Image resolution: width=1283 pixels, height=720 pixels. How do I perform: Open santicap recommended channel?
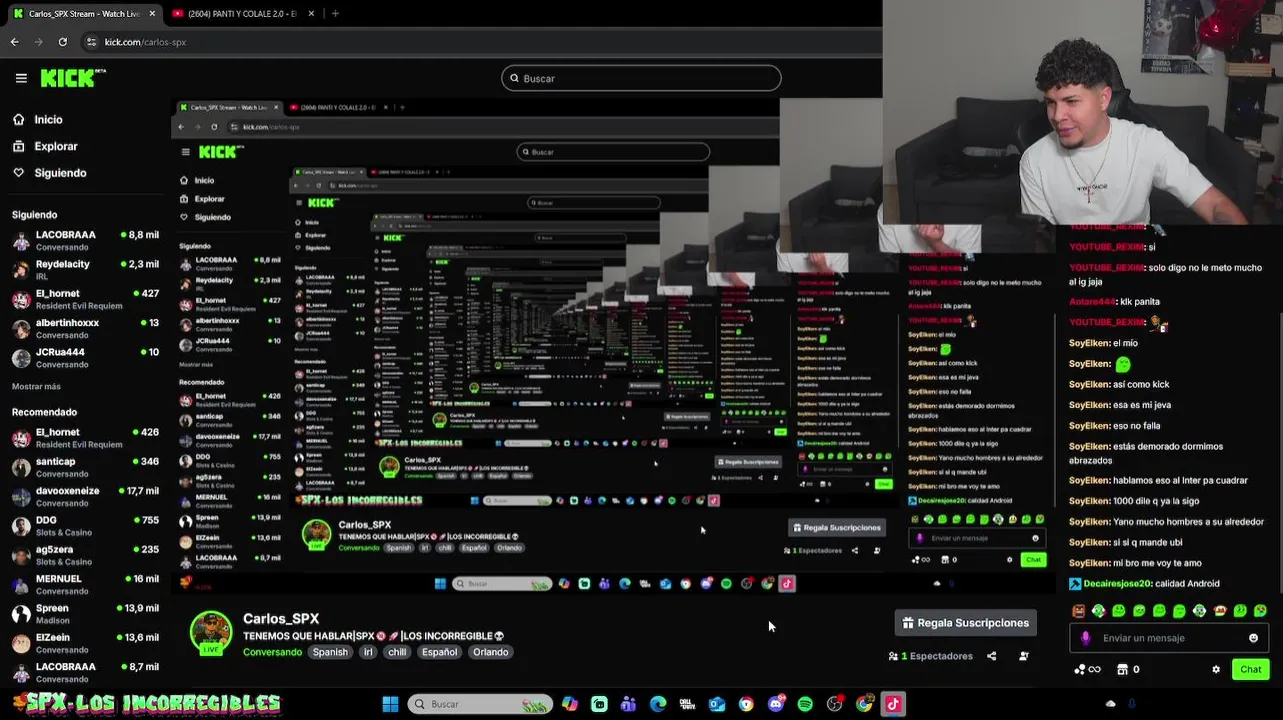click(85, 467)
